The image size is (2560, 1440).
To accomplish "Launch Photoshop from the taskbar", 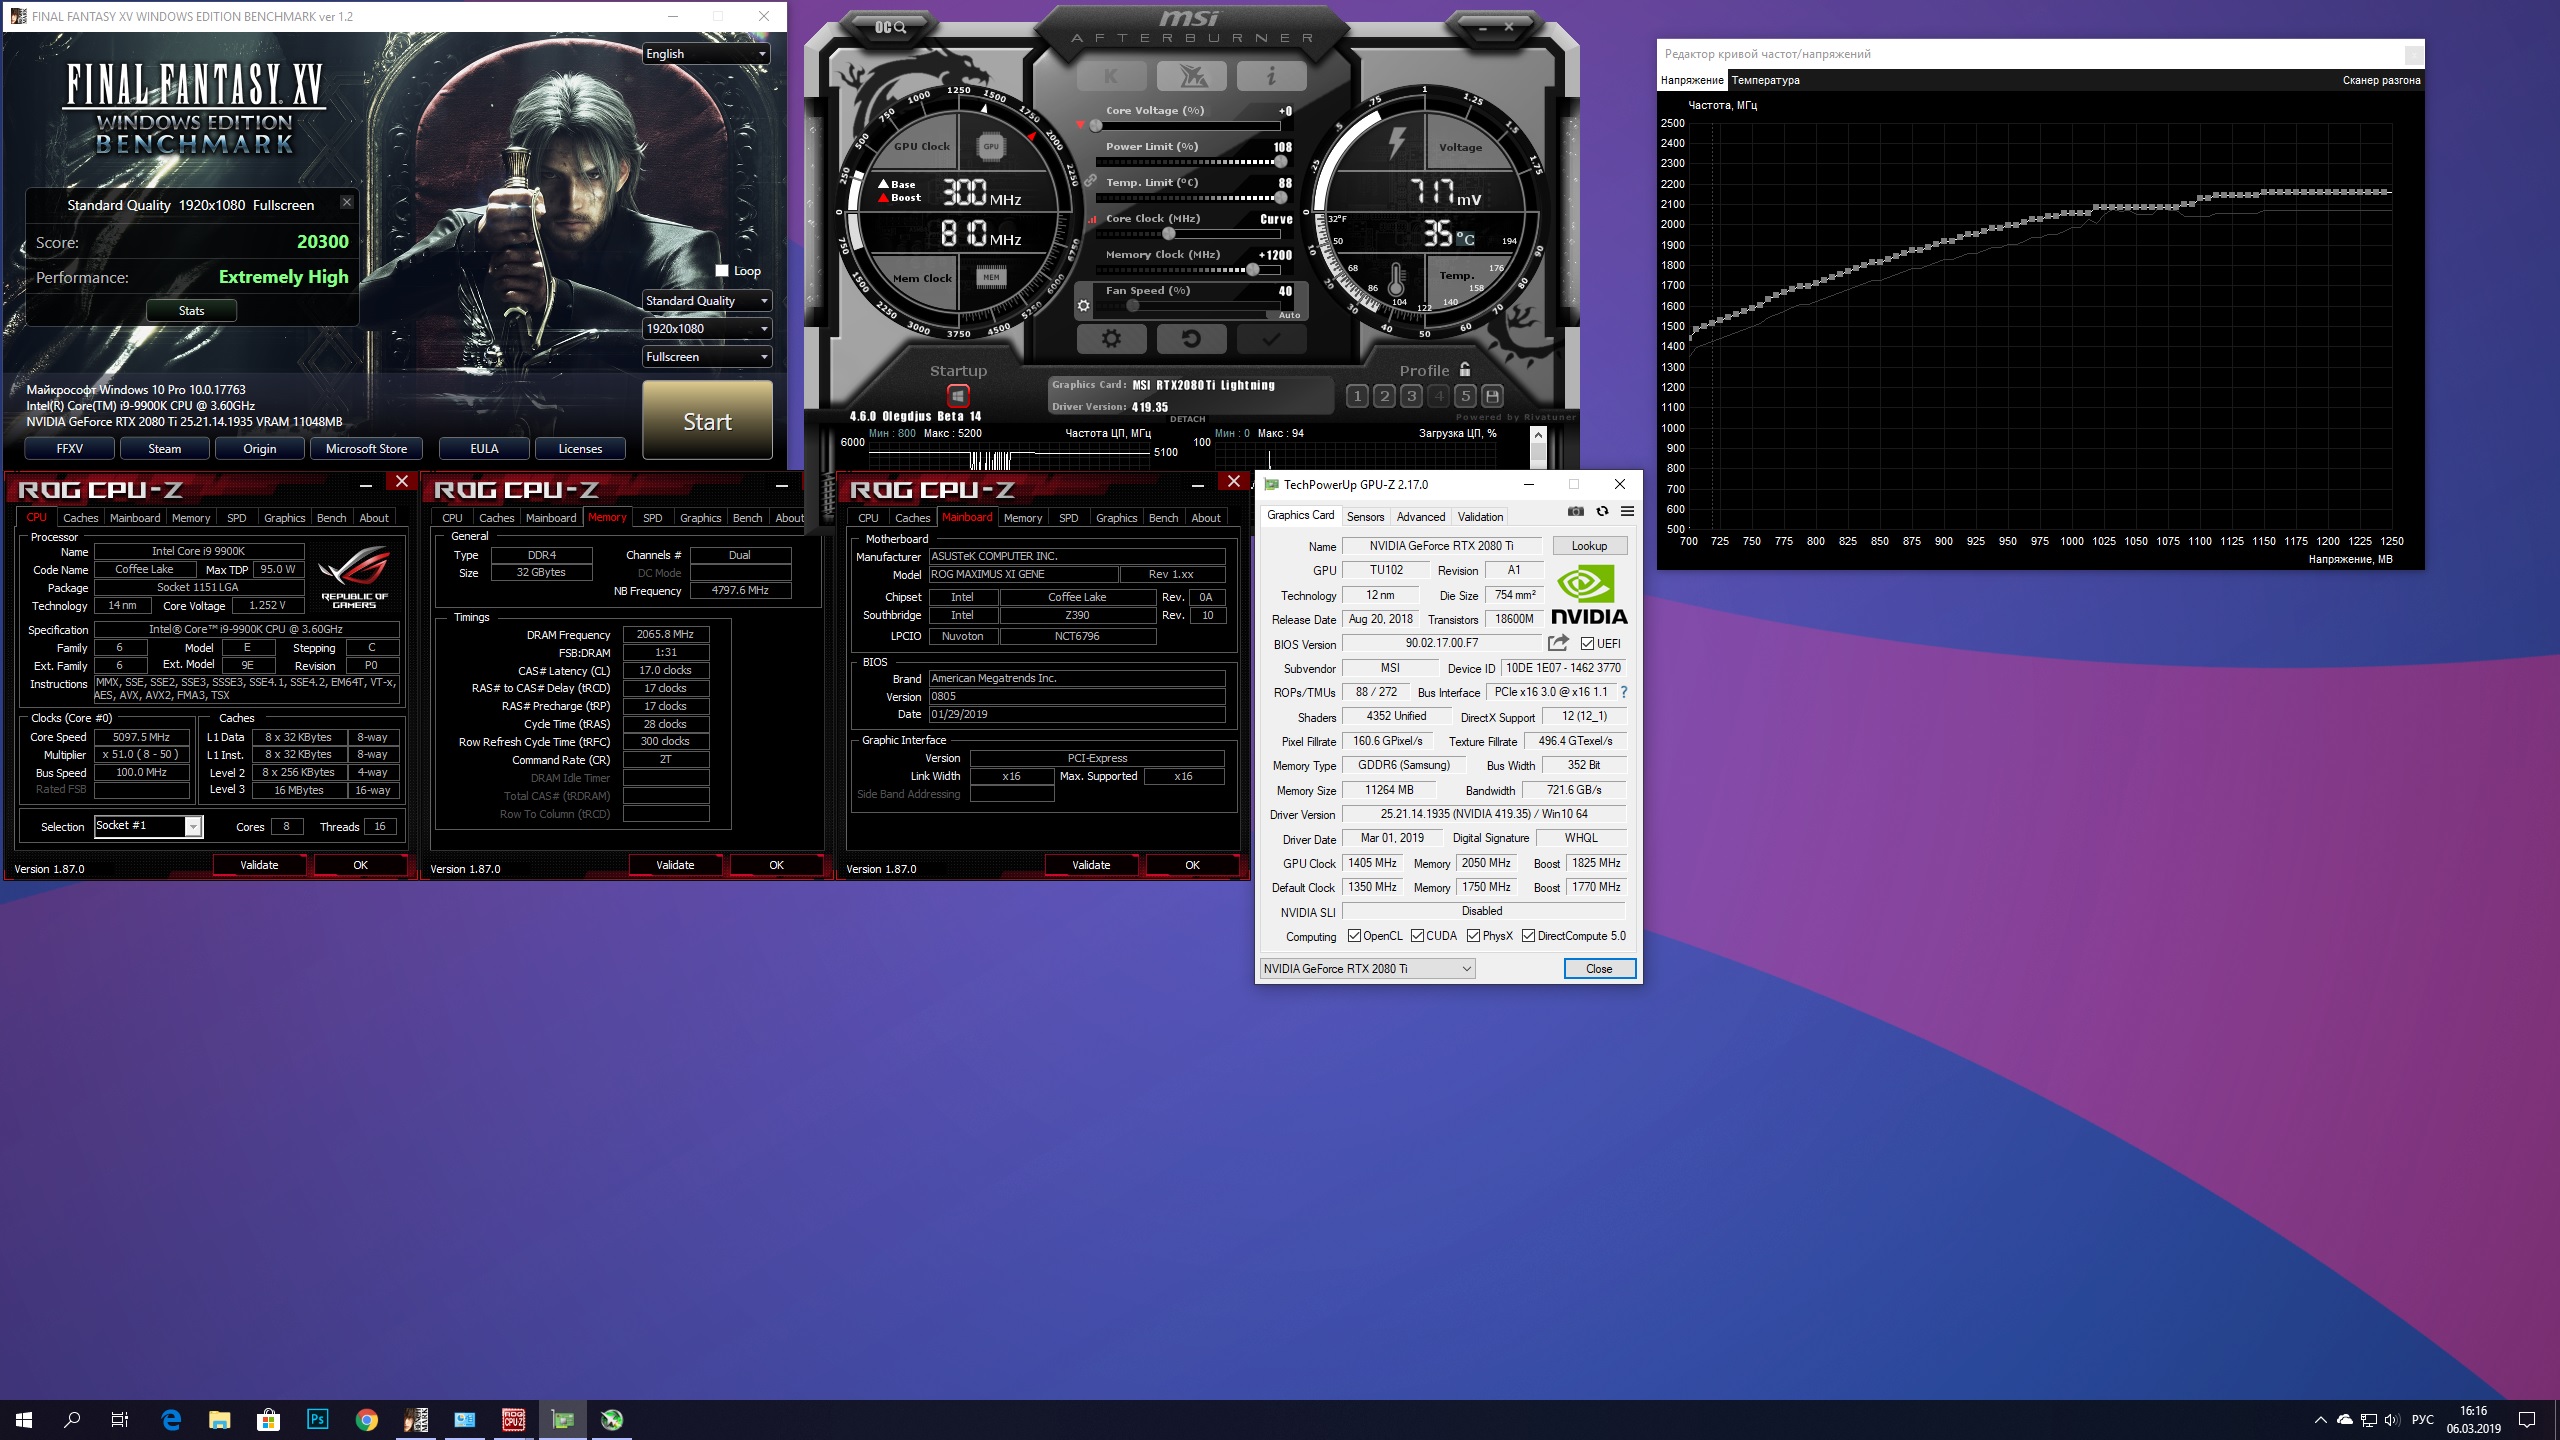I will (317, 1420).
